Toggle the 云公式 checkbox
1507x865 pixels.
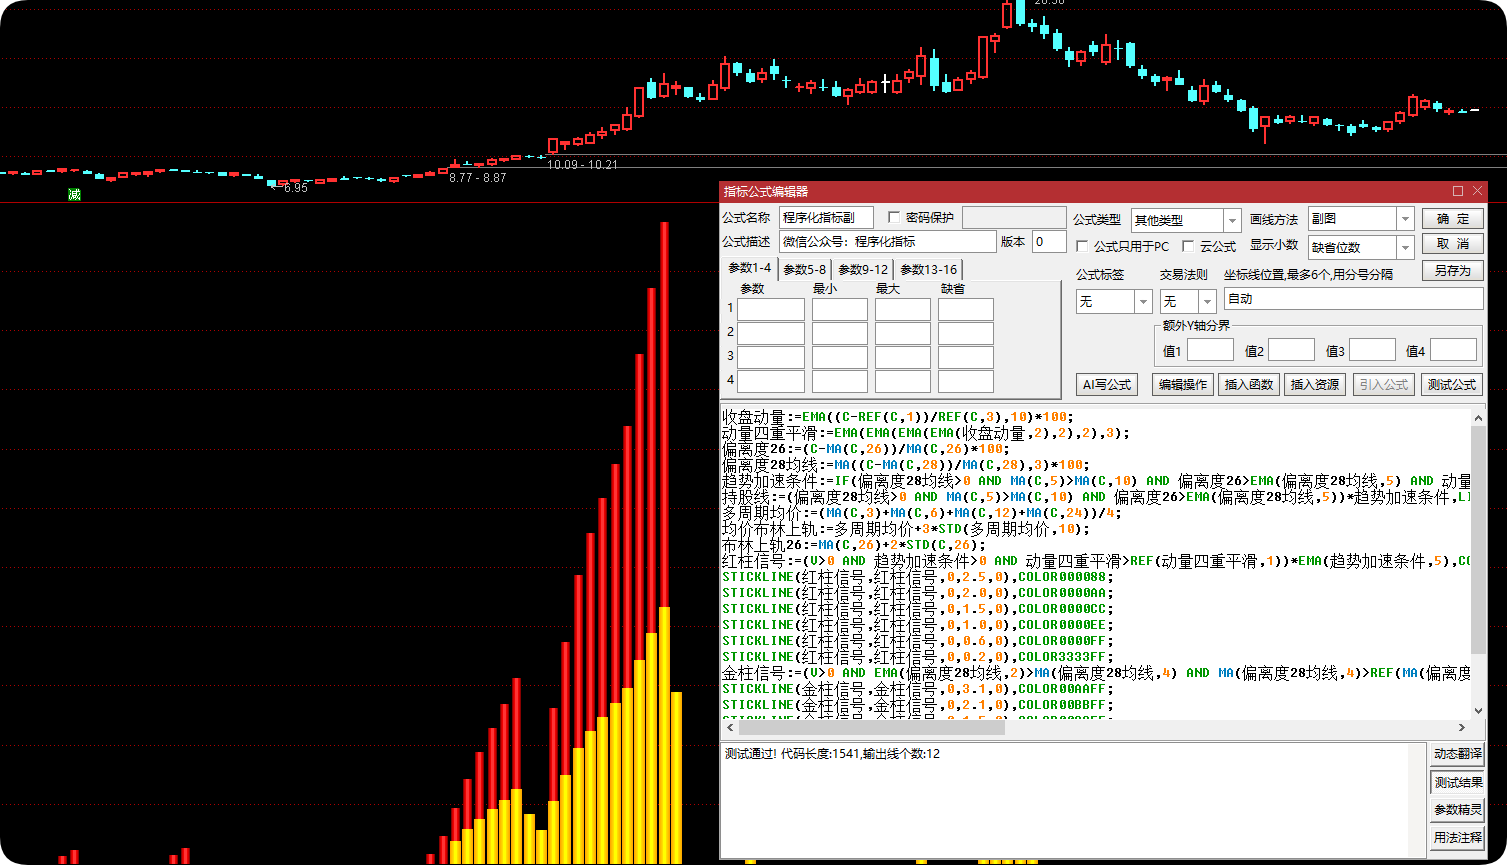pos(1188,246)
